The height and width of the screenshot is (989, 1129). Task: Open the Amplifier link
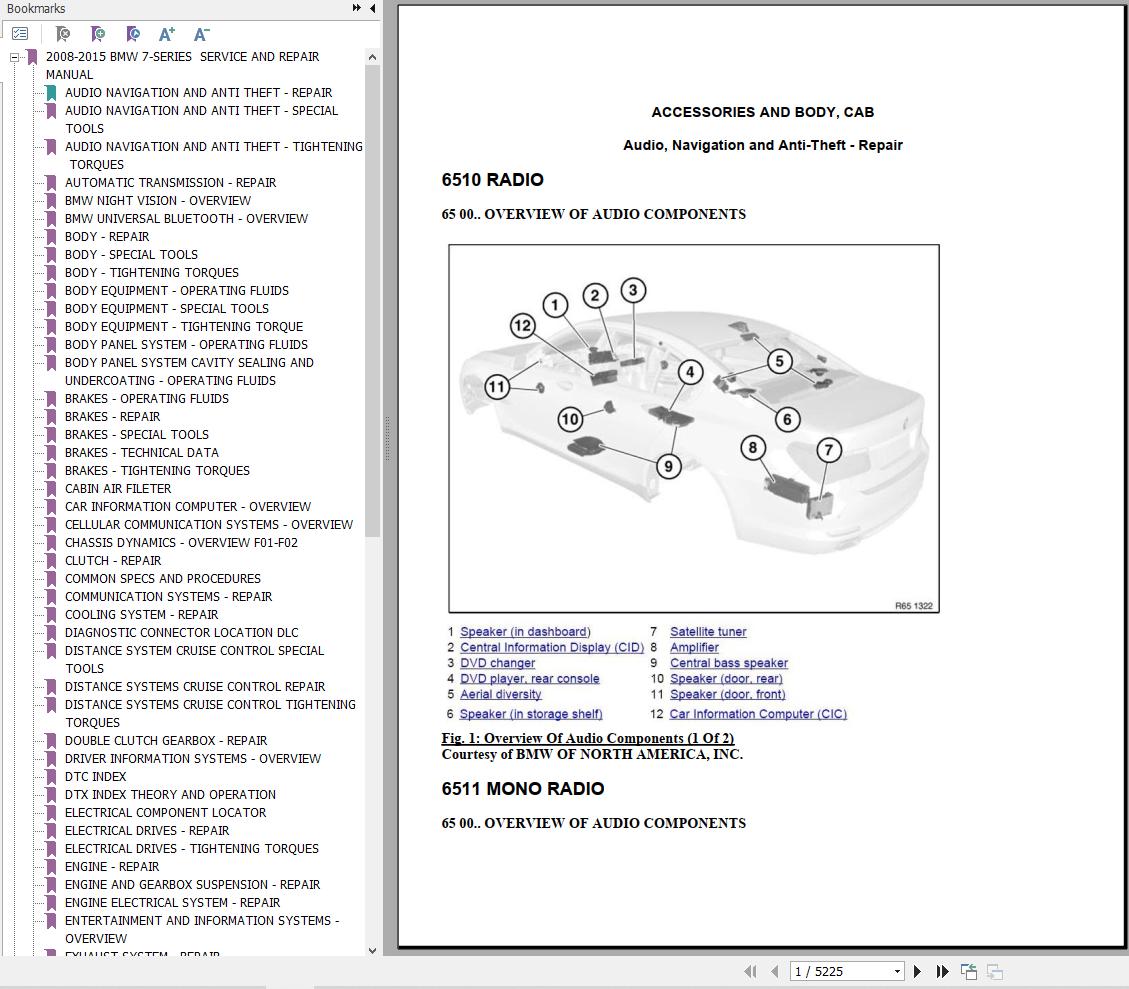pos(694,647)
